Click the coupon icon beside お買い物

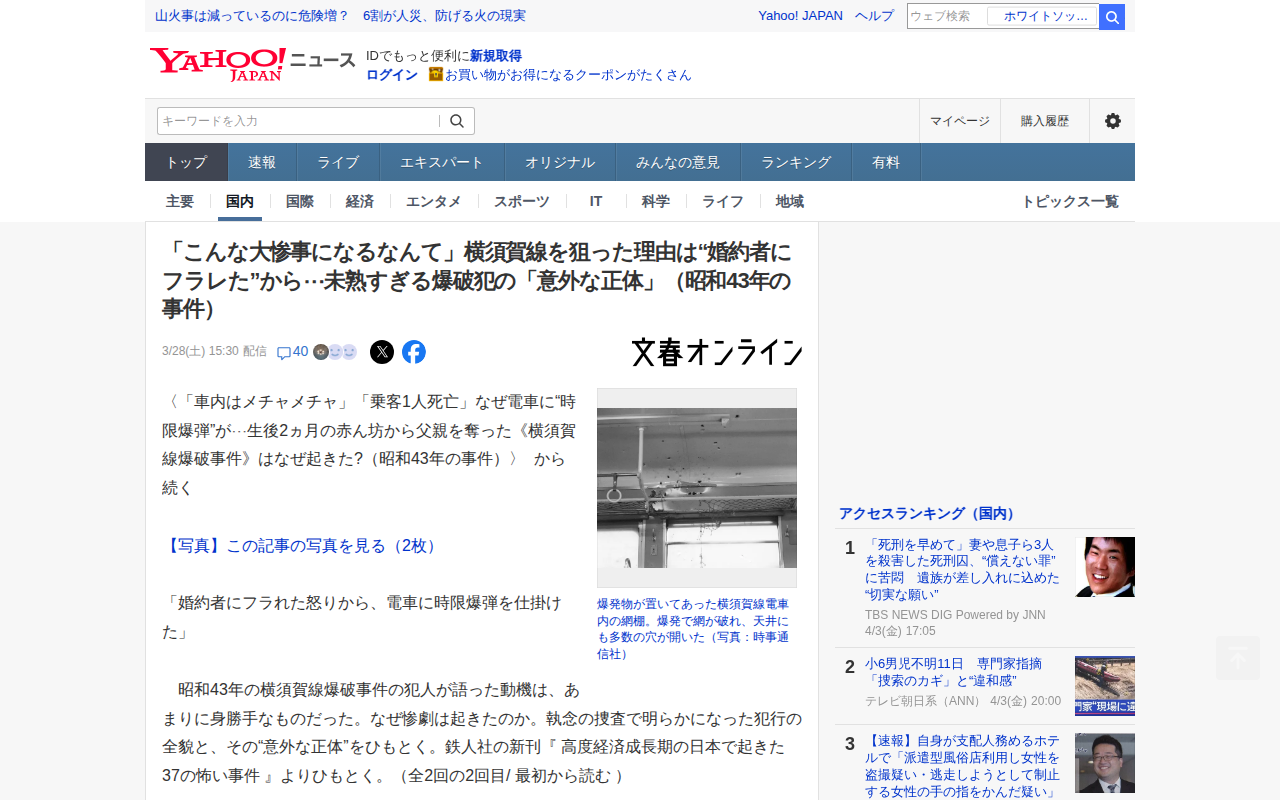pos(435,74)
